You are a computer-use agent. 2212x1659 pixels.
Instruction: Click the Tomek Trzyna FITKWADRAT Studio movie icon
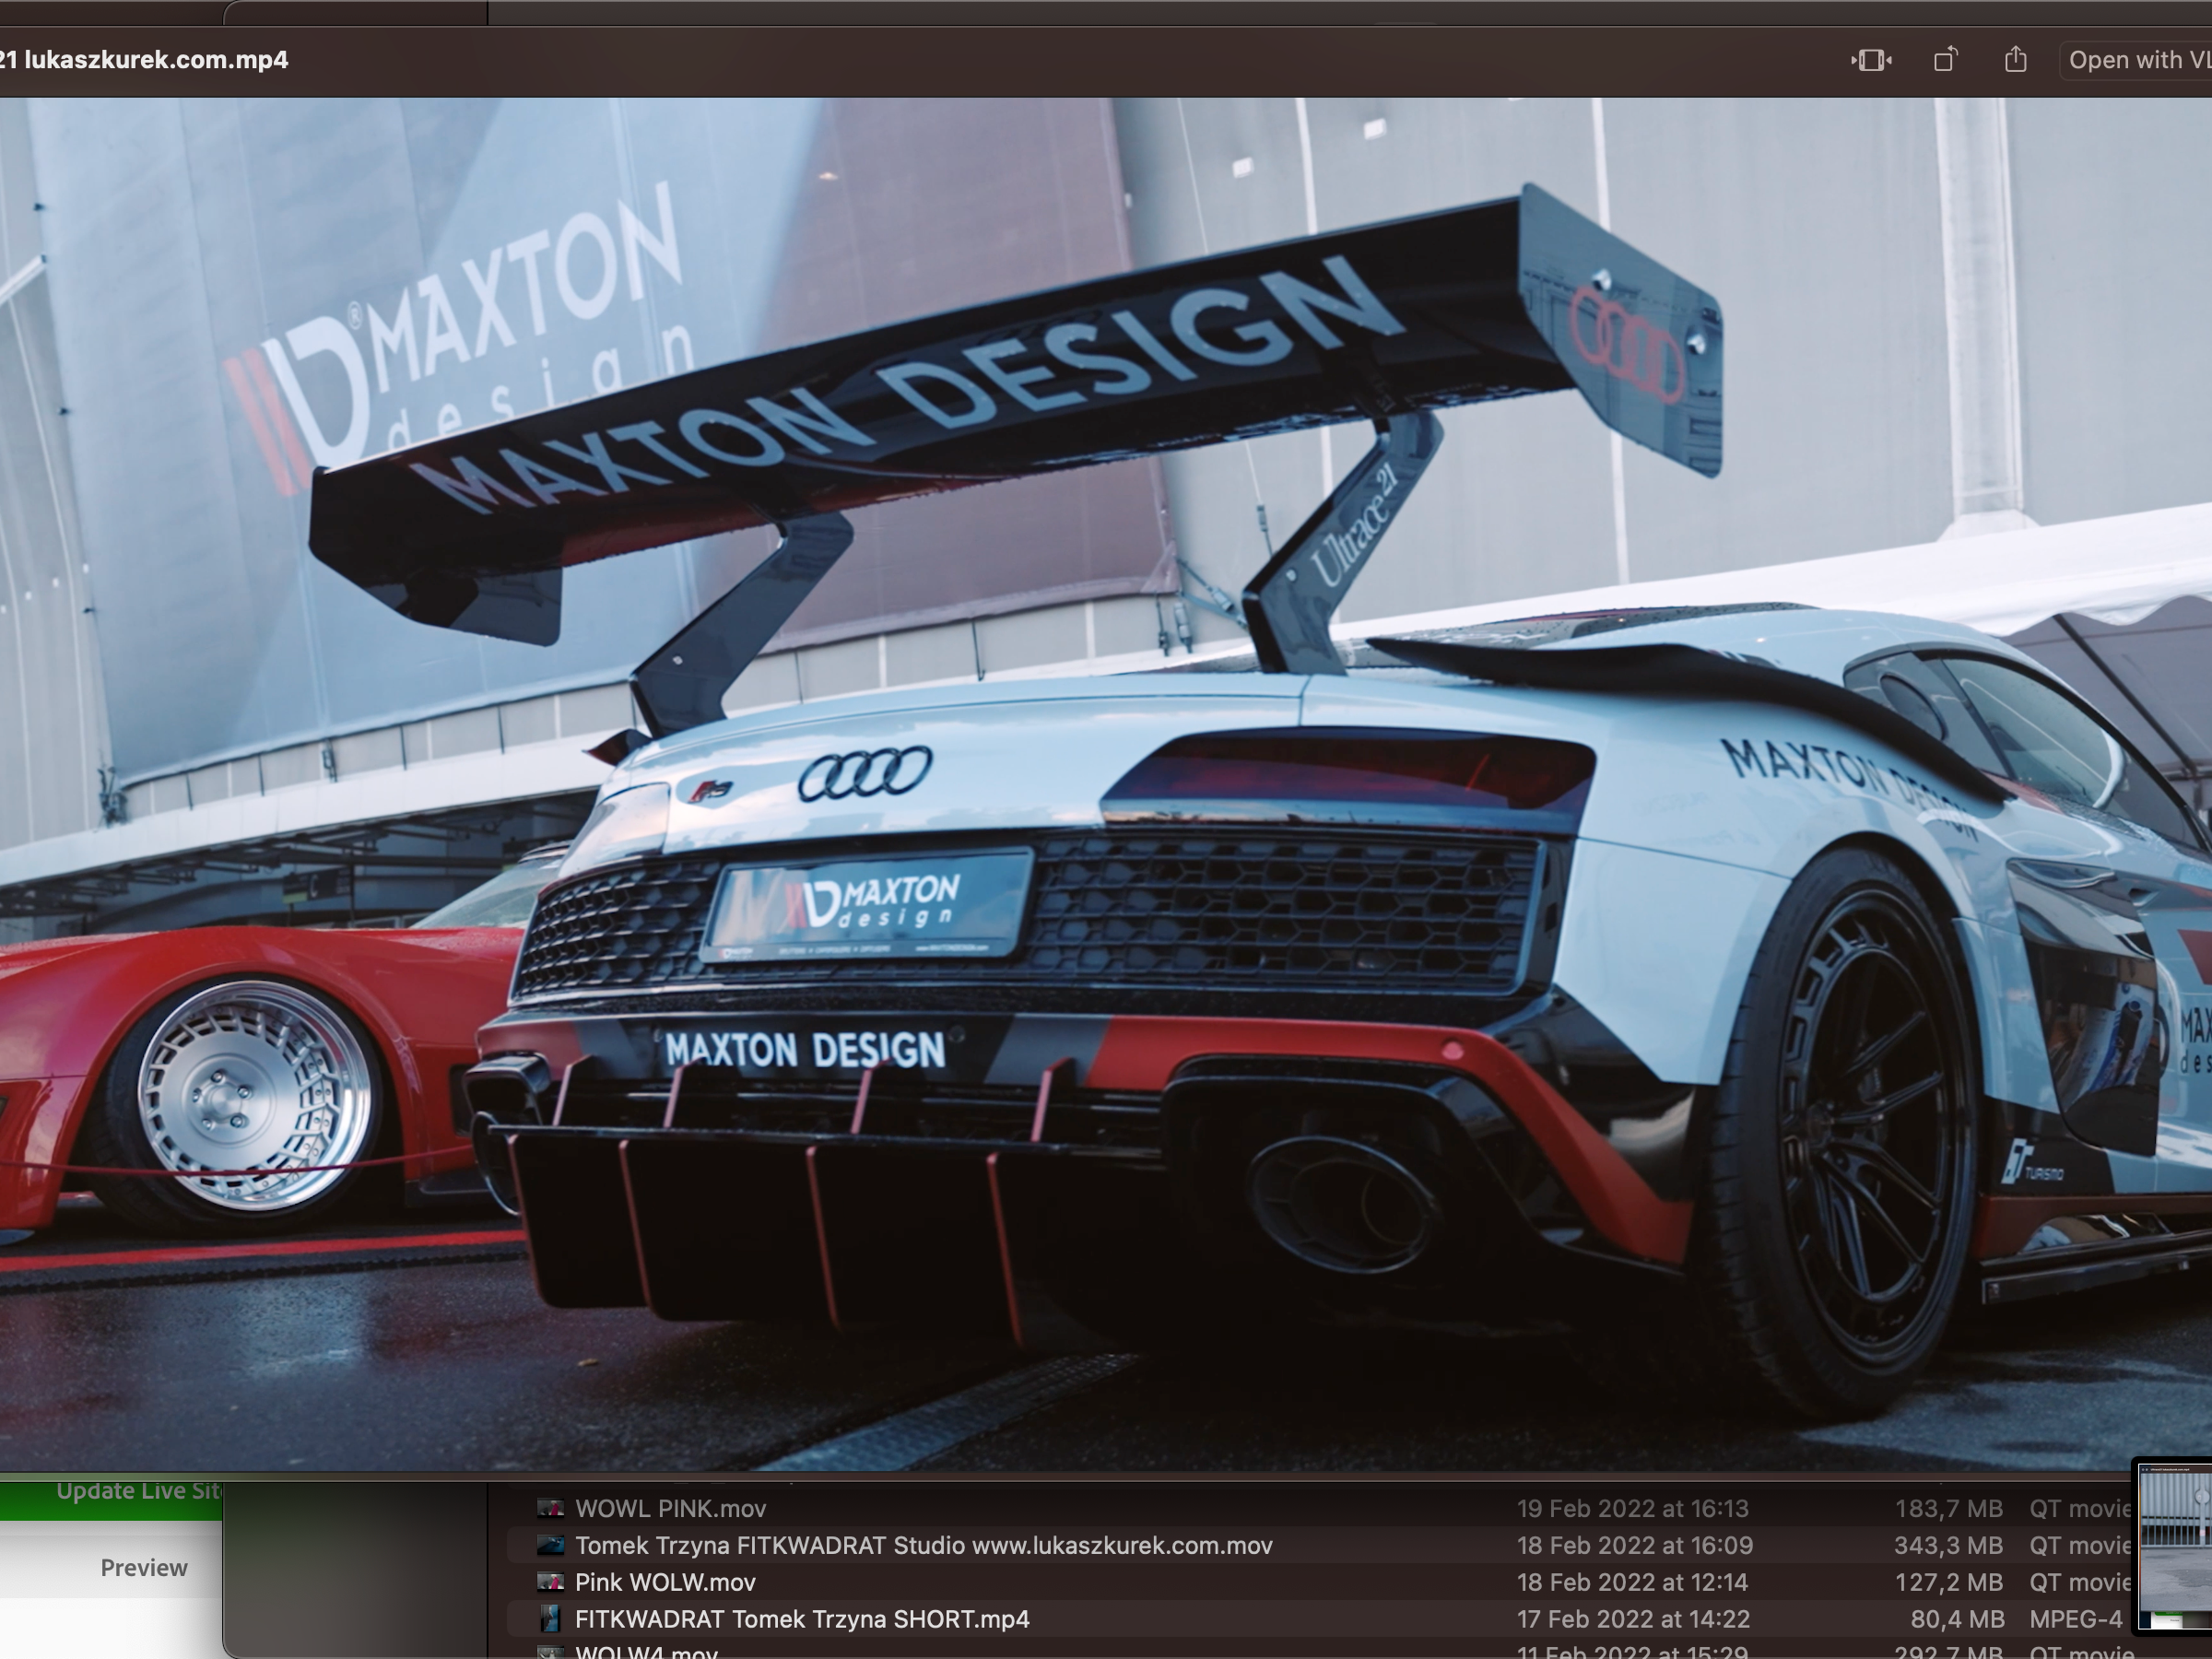(550, 1545)
